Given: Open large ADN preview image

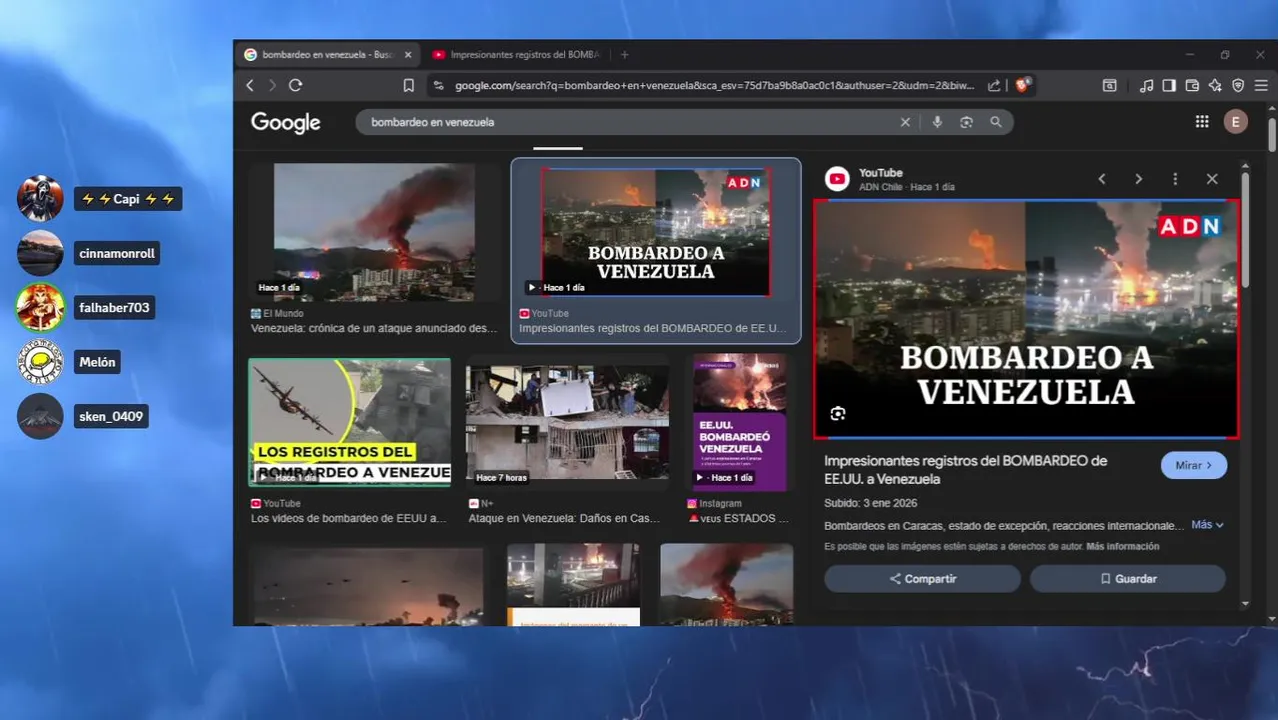Looking at the screenshot, I should pos(1026,319).
